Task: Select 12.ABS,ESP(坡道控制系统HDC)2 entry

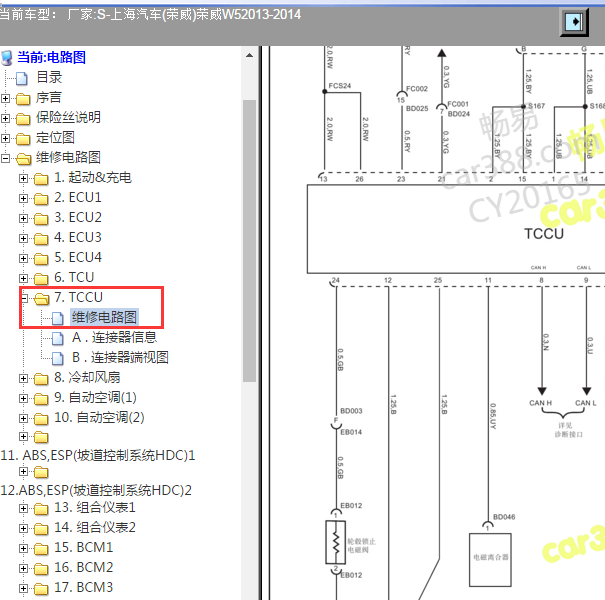Action: pyautogui.click(x=96, y=490)
